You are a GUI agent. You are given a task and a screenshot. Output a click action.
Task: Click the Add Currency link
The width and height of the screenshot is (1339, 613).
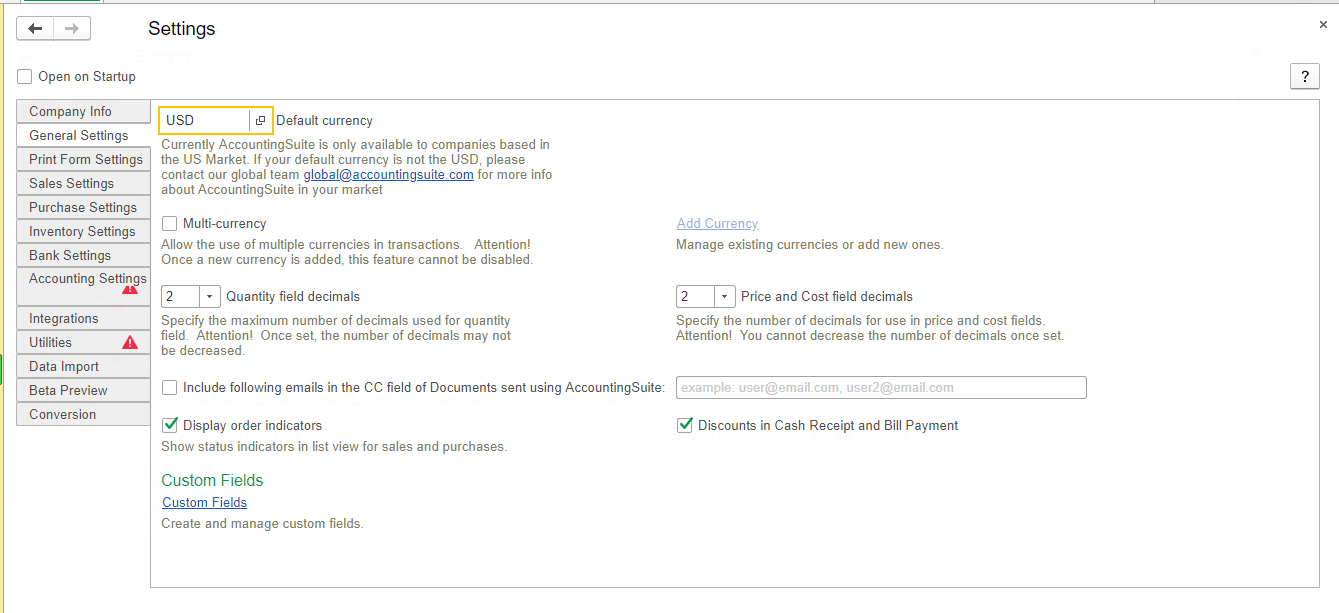(x=717, y=224)
